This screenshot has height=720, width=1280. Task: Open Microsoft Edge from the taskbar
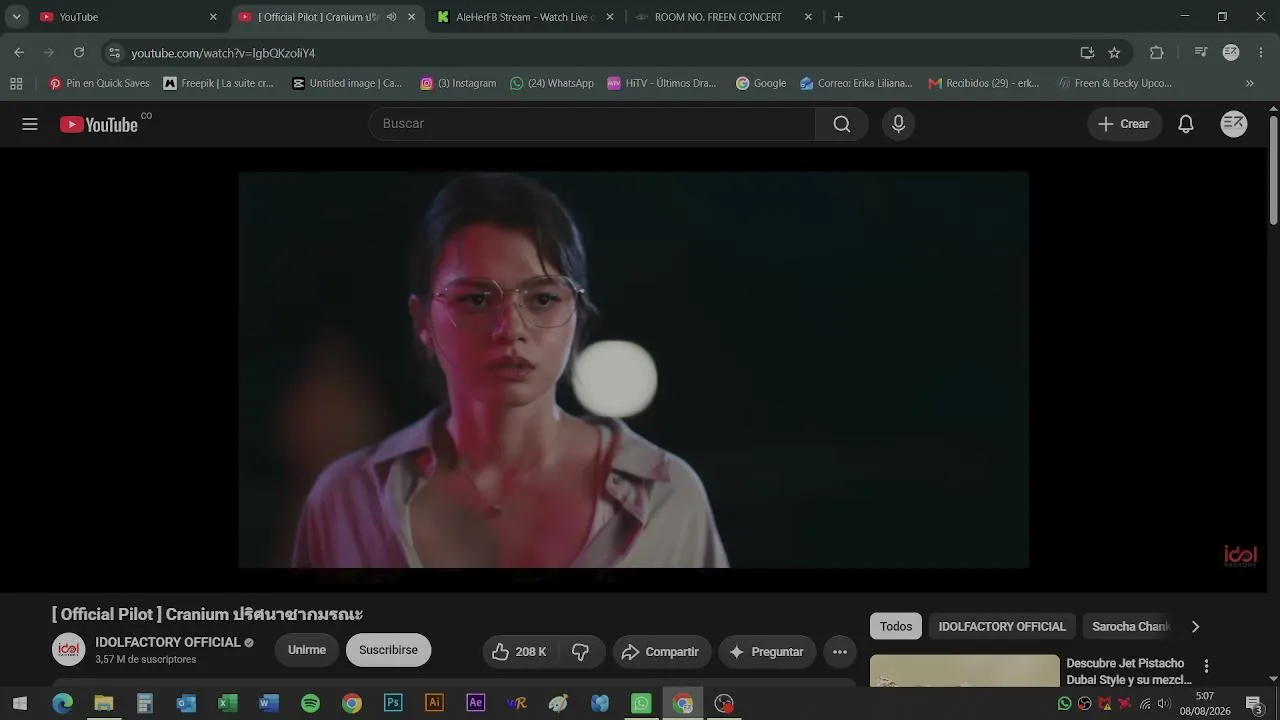click(63, 703)
